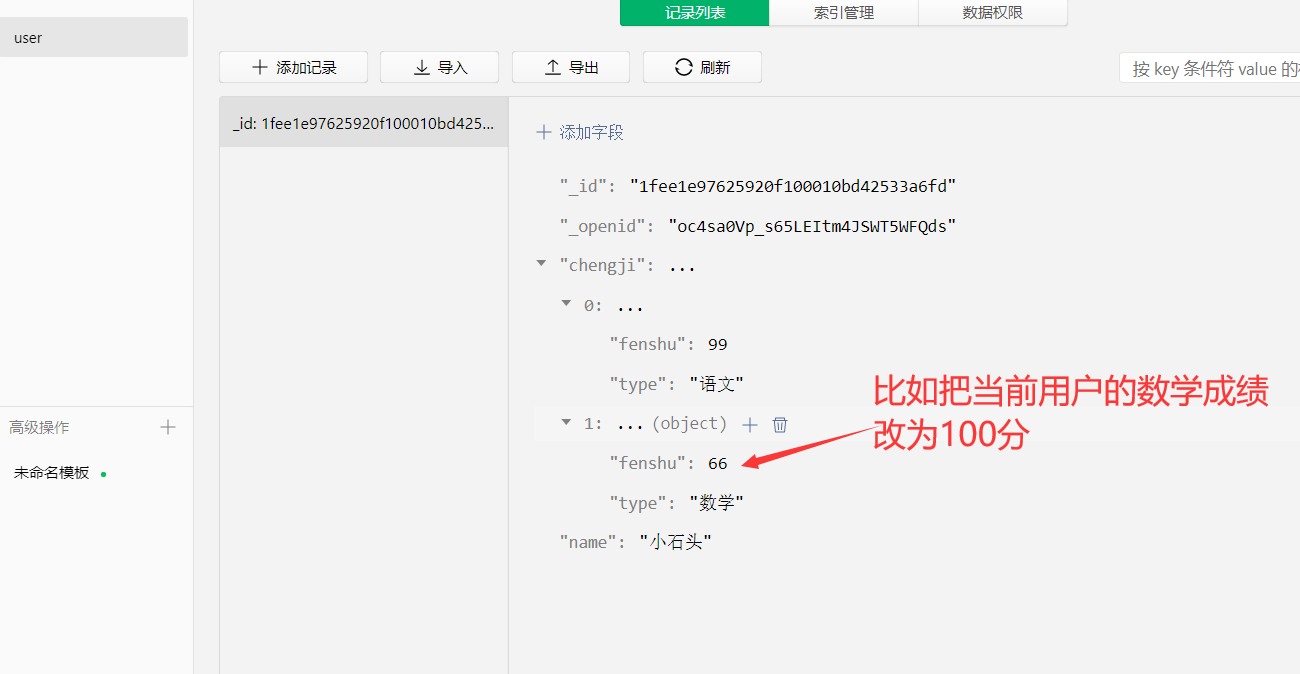Screen dimensions: 1300x674
Task: Click the 导出 upload-arrow icon
Action: 552,67
